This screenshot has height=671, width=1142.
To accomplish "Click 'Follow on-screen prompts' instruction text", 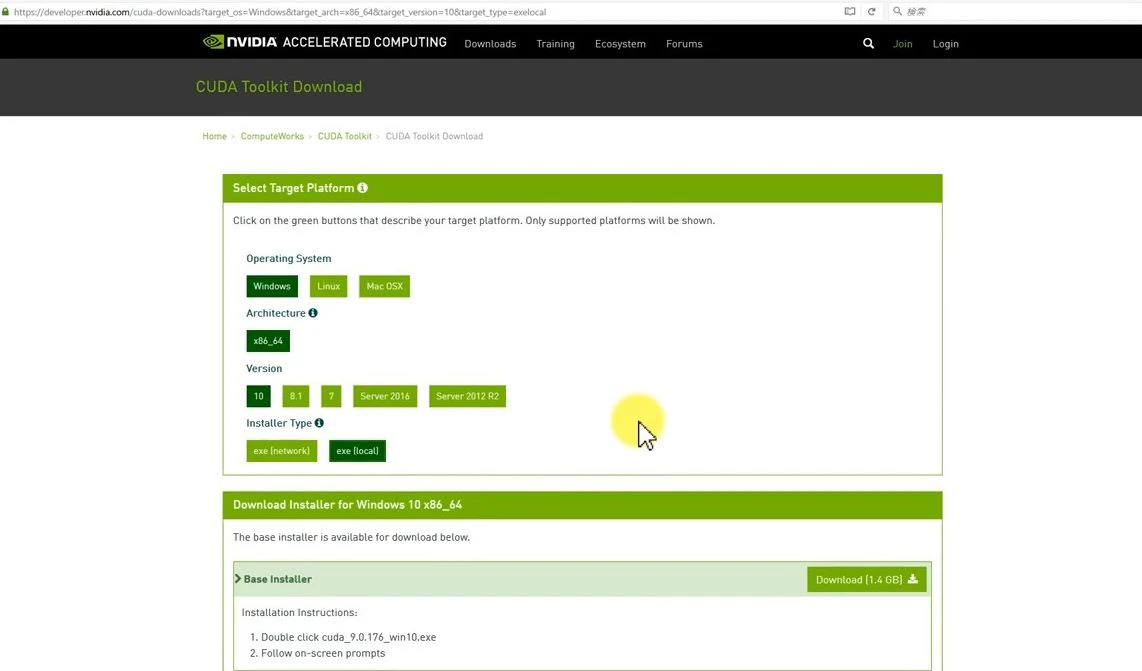I will pos(323,653).
